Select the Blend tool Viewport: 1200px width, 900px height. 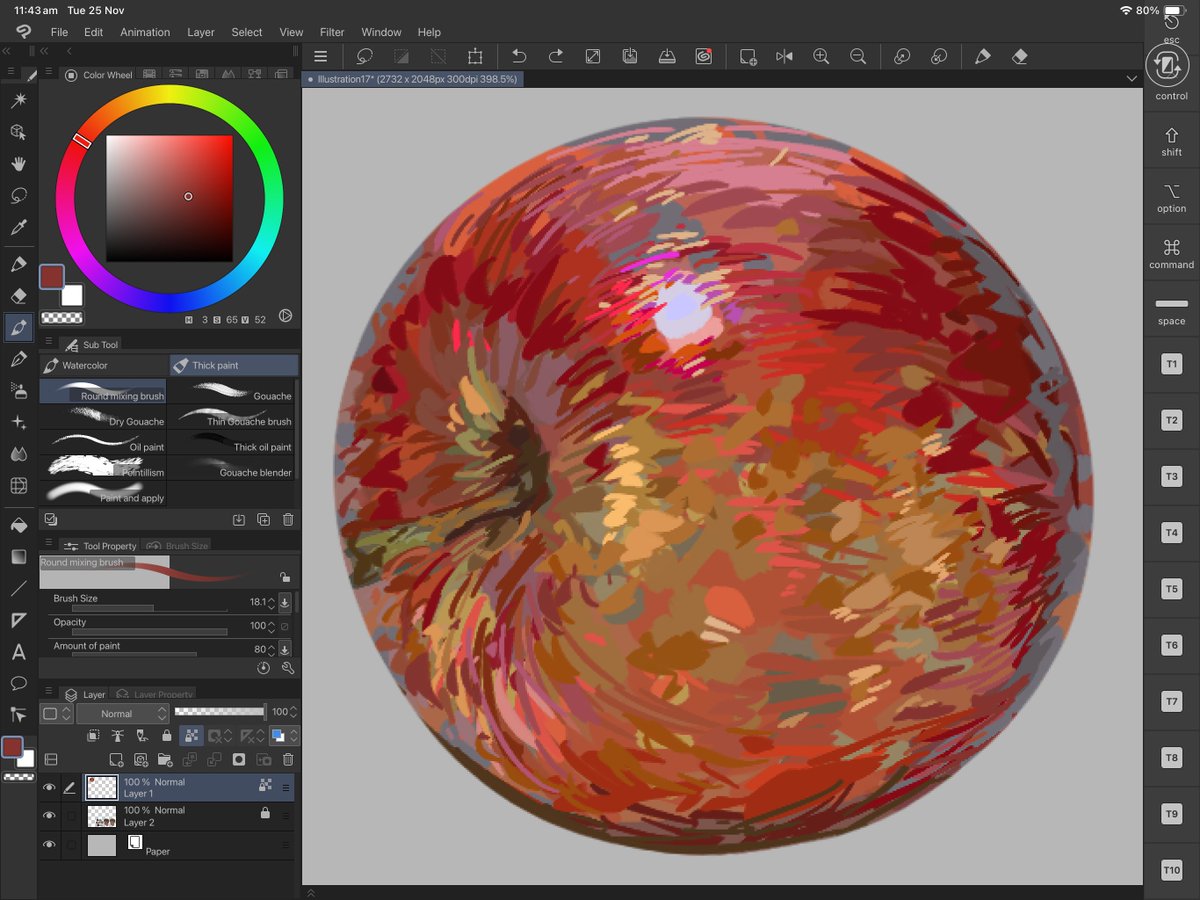point(18,454)
